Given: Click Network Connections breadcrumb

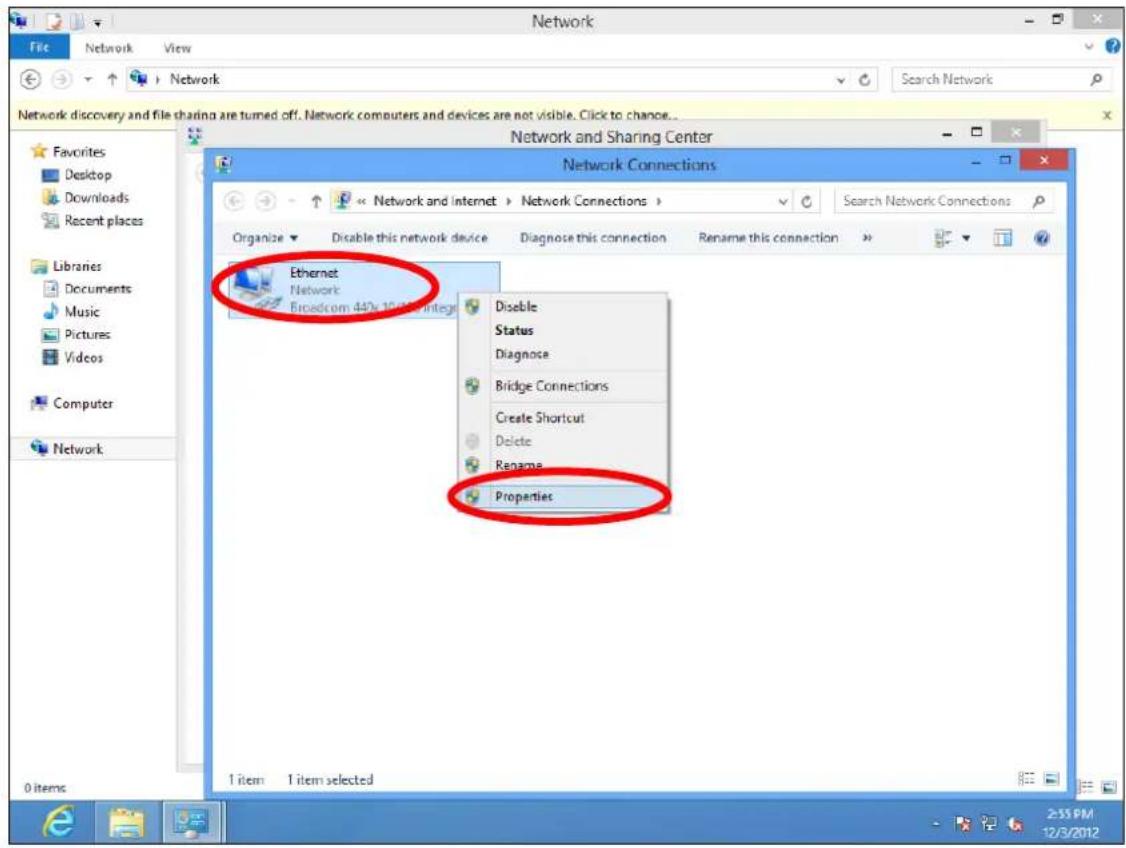Looking at the screenshot, I should (x=584, y=202).
